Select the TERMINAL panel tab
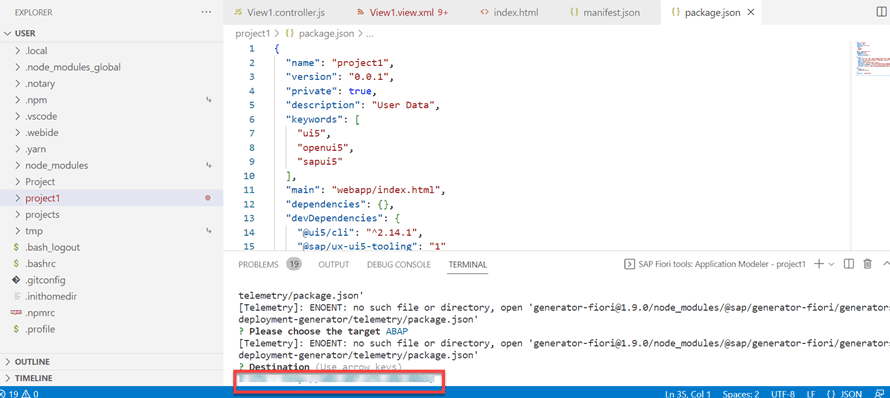This screenshot has width=890, height=398. click(468, 264)
